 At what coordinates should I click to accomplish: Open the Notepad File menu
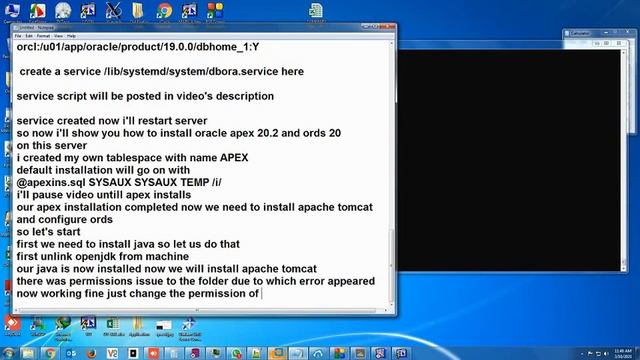tap(18, 36)
